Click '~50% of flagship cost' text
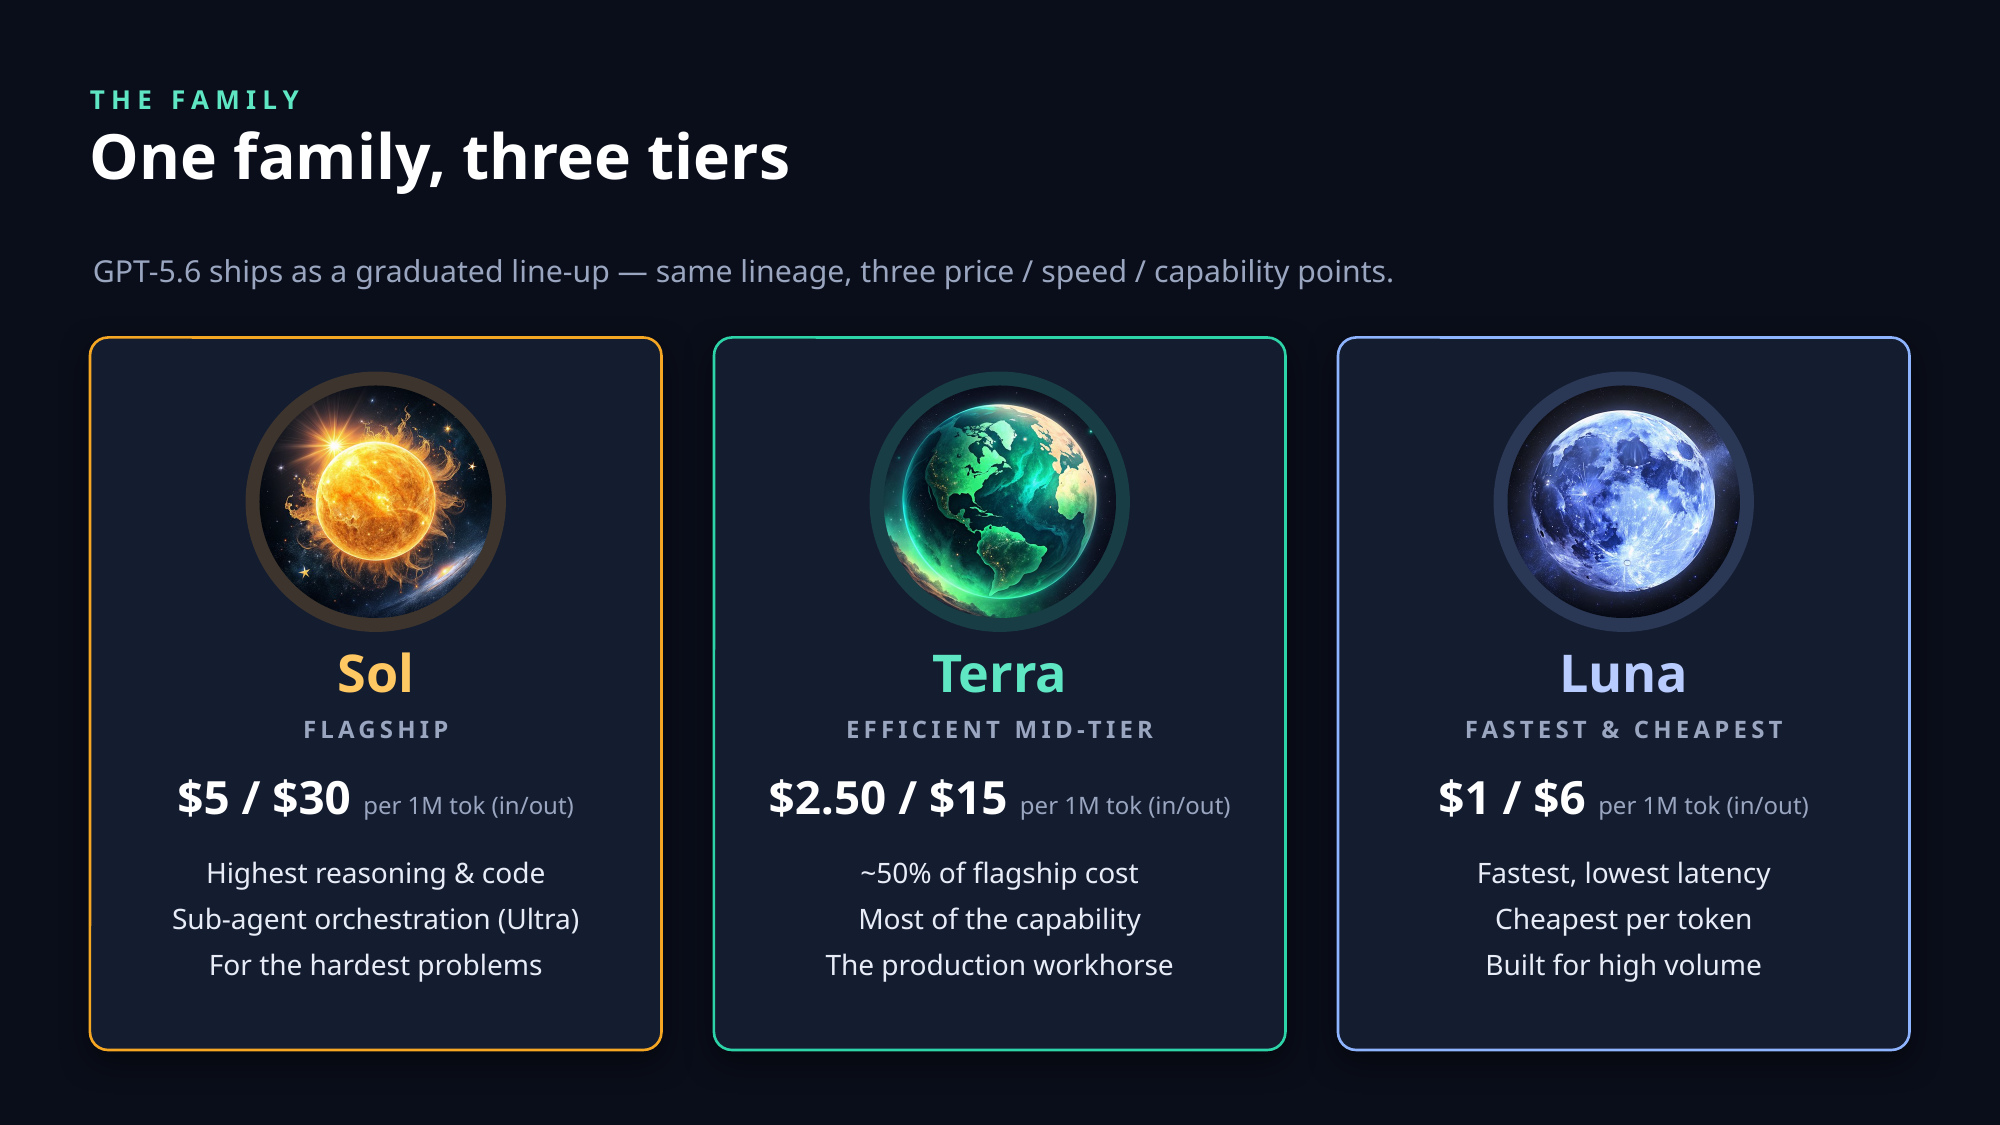The width and height of the screenshot is (2000, 1125). click(x=999, y=873)
